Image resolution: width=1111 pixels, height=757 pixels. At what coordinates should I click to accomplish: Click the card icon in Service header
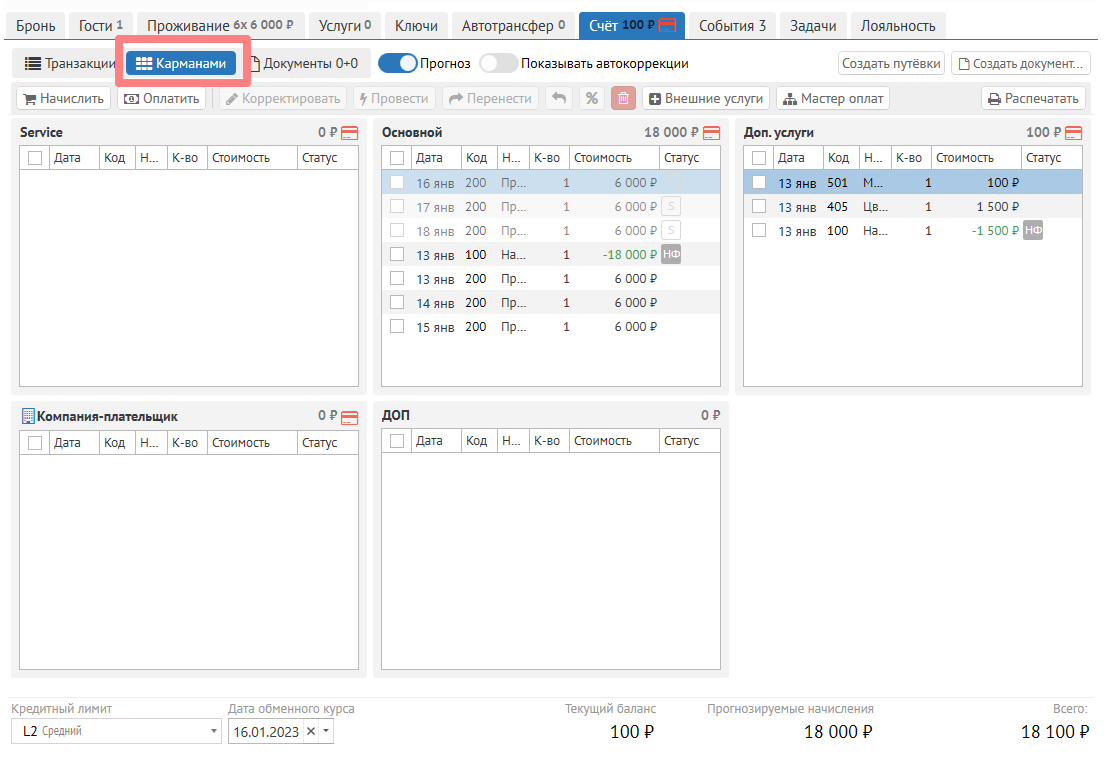pyautogui.click(x=349, y=133)
